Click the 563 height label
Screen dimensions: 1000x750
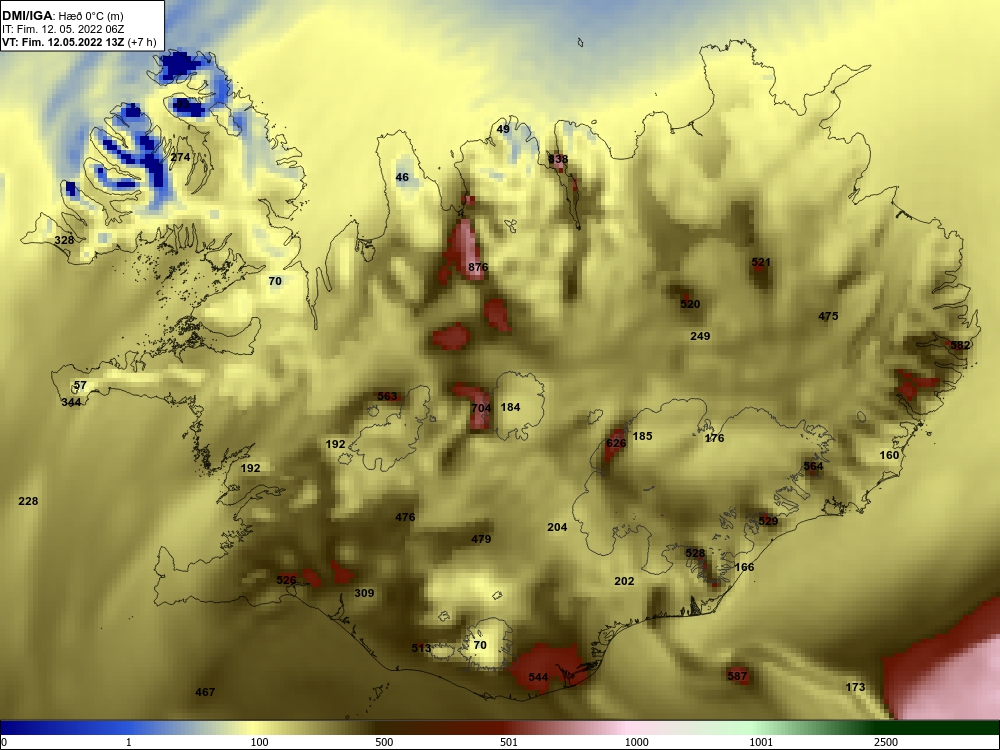[x=387, y=396]
